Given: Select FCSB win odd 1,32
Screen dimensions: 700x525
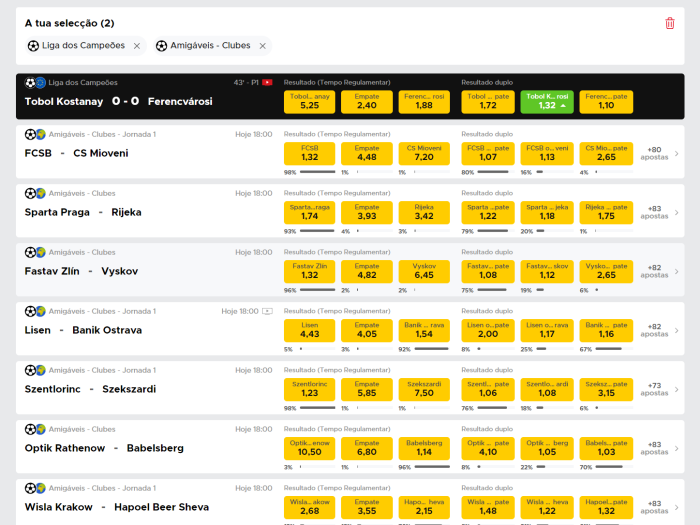Looking at the screenshot, I should [309, 154].
